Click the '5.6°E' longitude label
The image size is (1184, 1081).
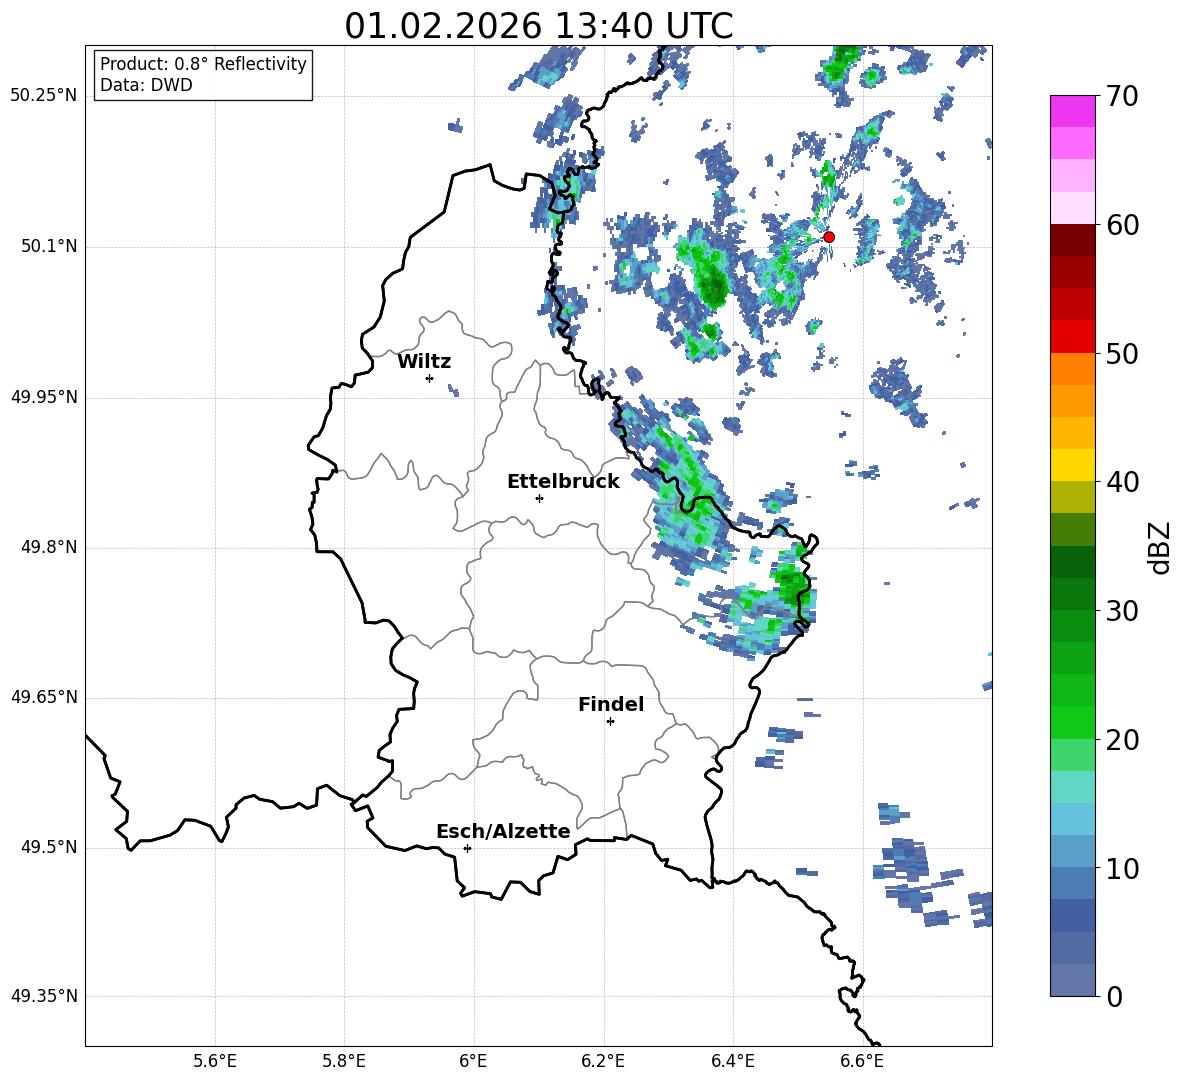tap(215, 1061)
